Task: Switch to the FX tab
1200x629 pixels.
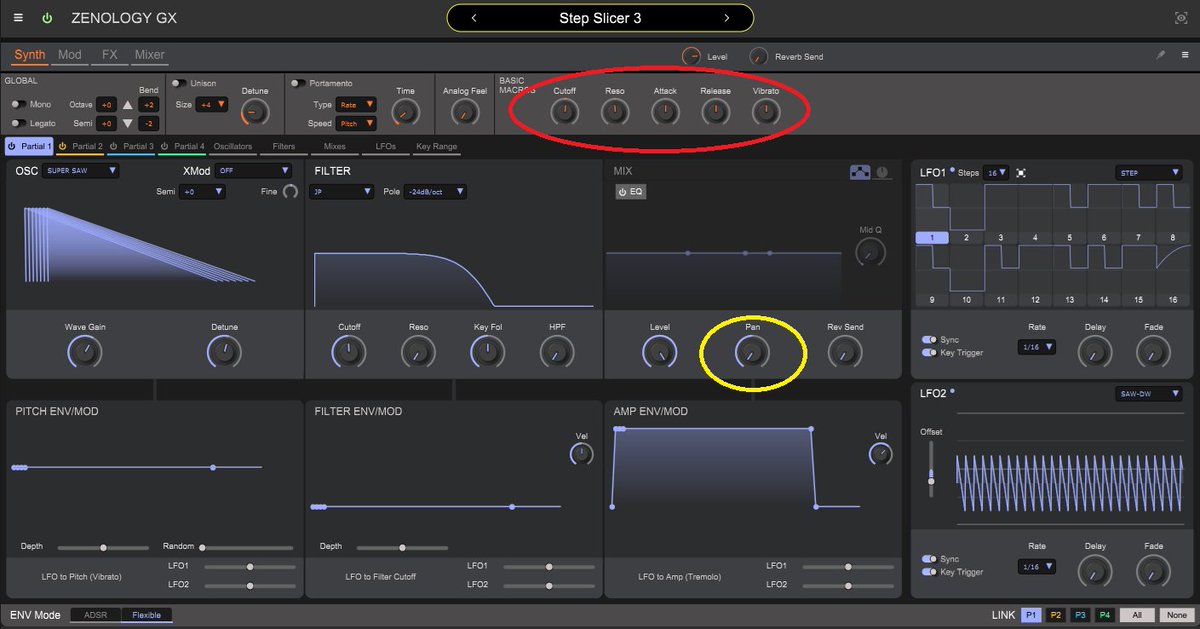Action: coord(110,55)
